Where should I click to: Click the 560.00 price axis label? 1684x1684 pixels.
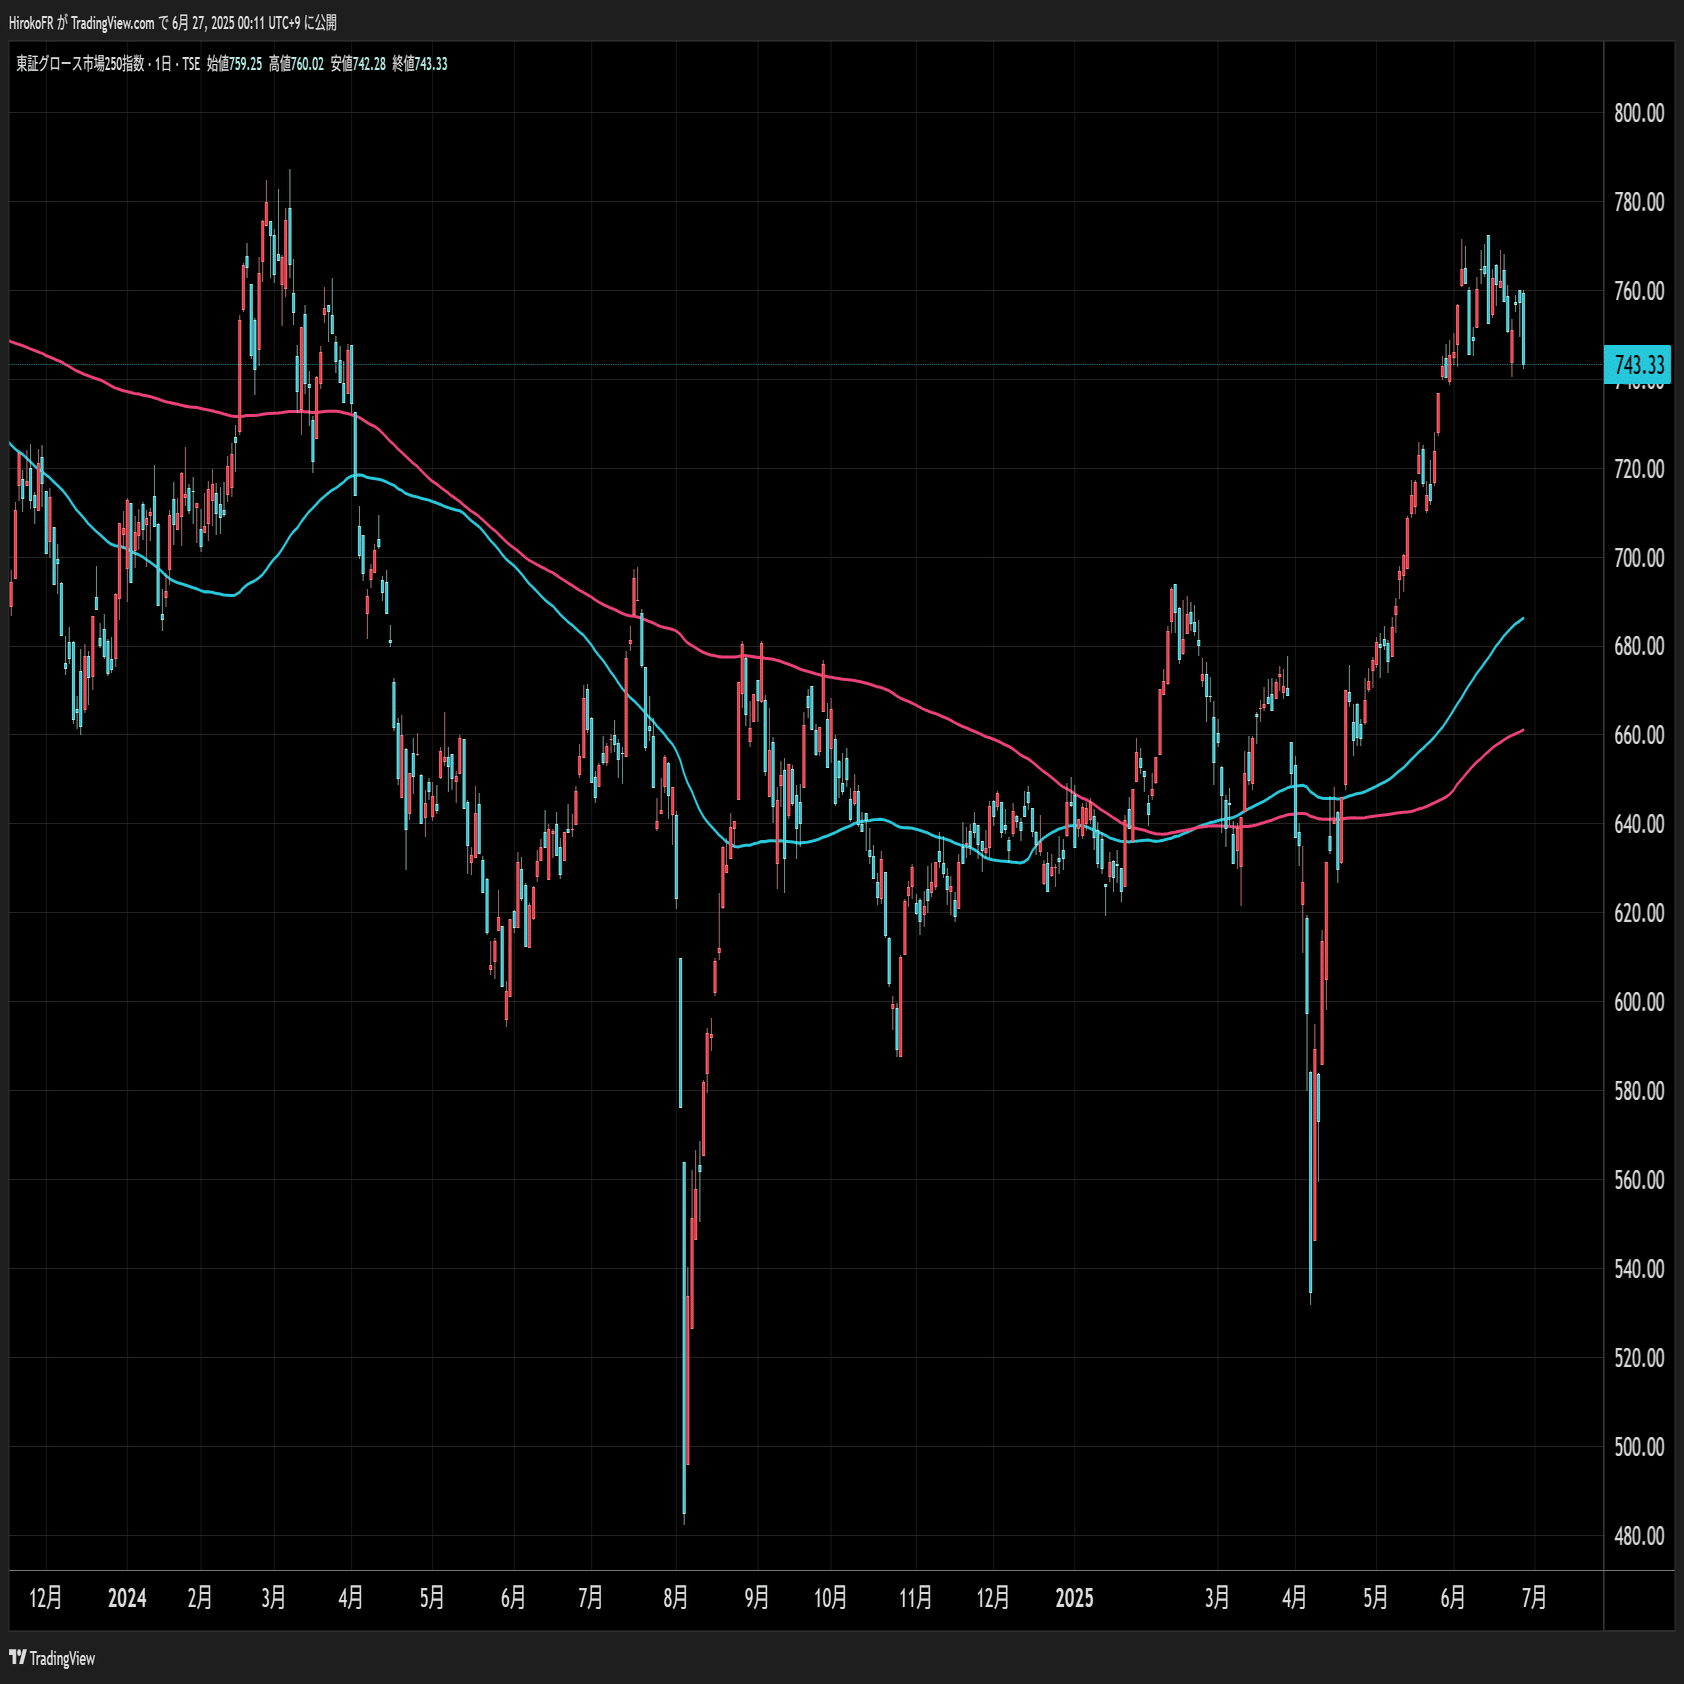coord(1639,1180)
